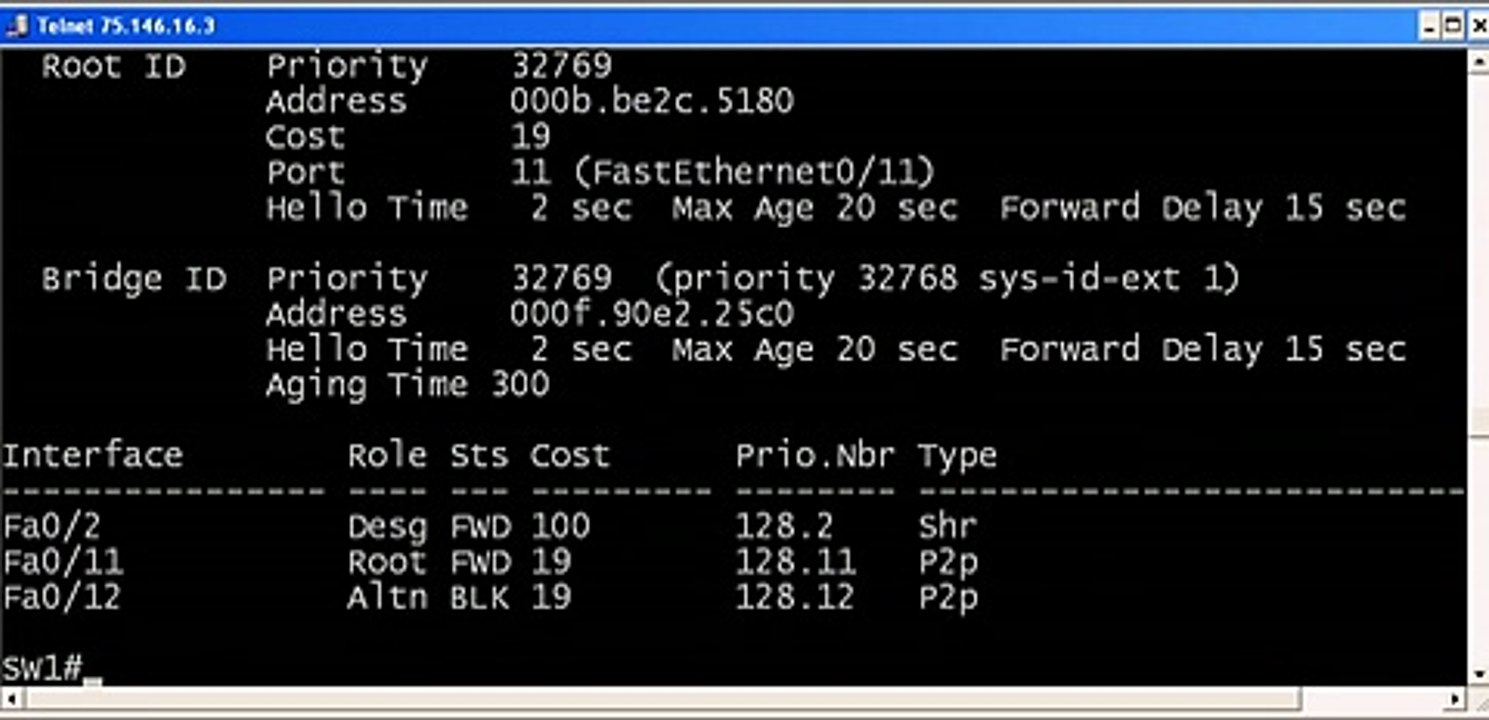The width and height of the screenshot is (1489, 720).
Task: Click the SW1# command prompt
Action: (x=40, y=668)
